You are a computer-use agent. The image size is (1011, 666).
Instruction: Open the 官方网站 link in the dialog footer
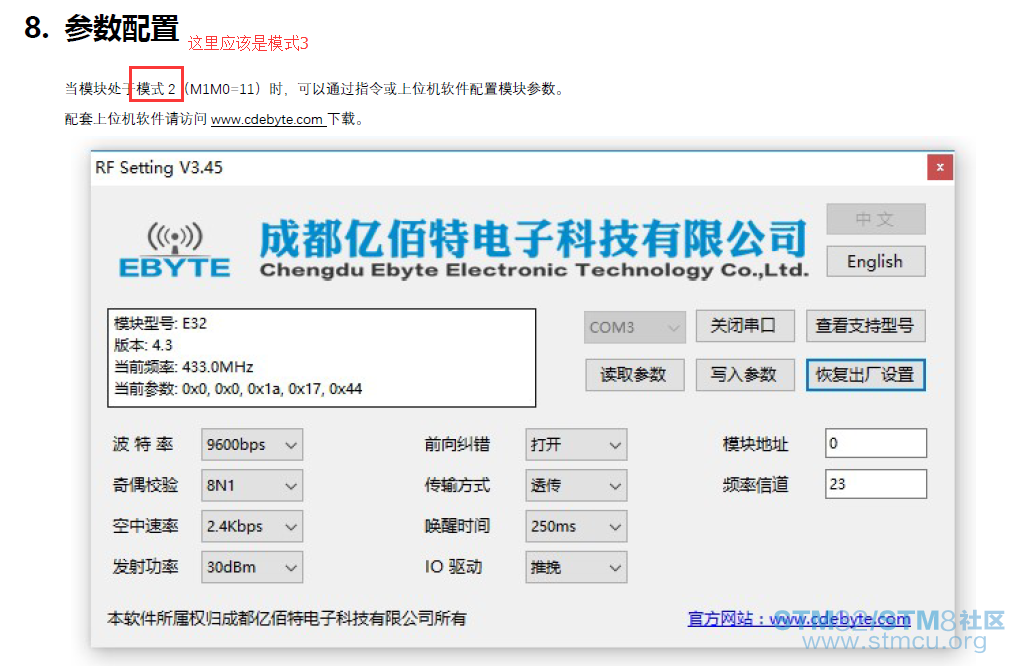(799, 619)
